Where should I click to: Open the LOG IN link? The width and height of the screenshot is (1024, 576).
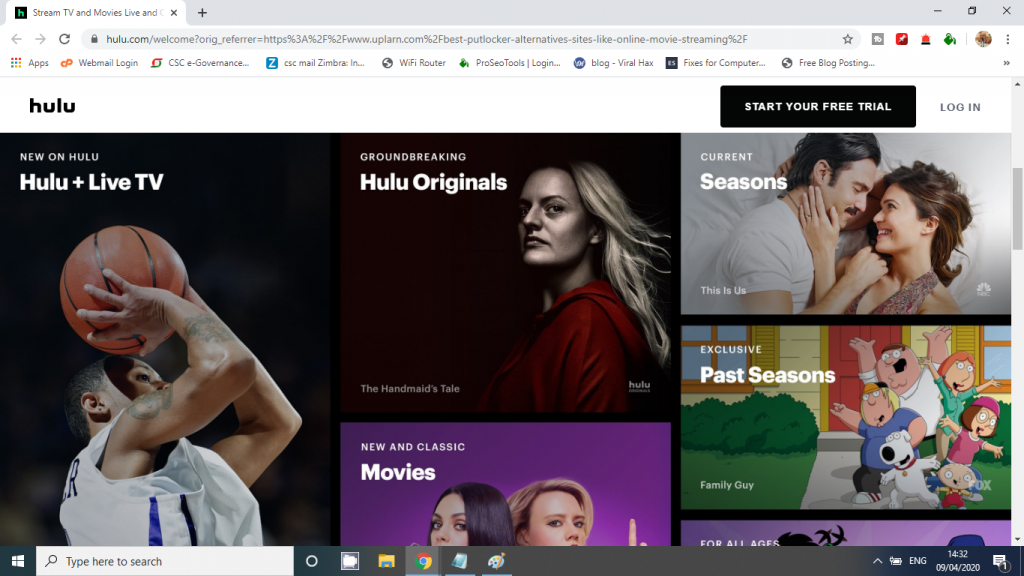pyautogui.click(x=960, y=107)
